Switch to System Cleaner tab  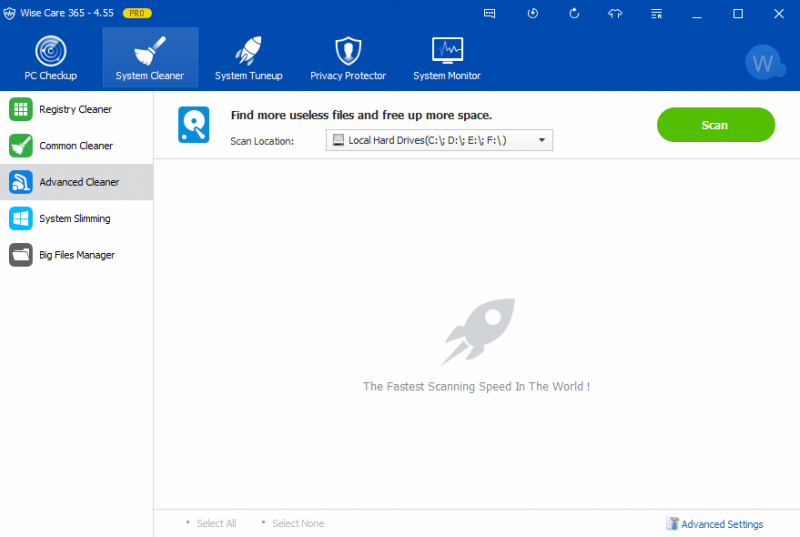[150, 58]
